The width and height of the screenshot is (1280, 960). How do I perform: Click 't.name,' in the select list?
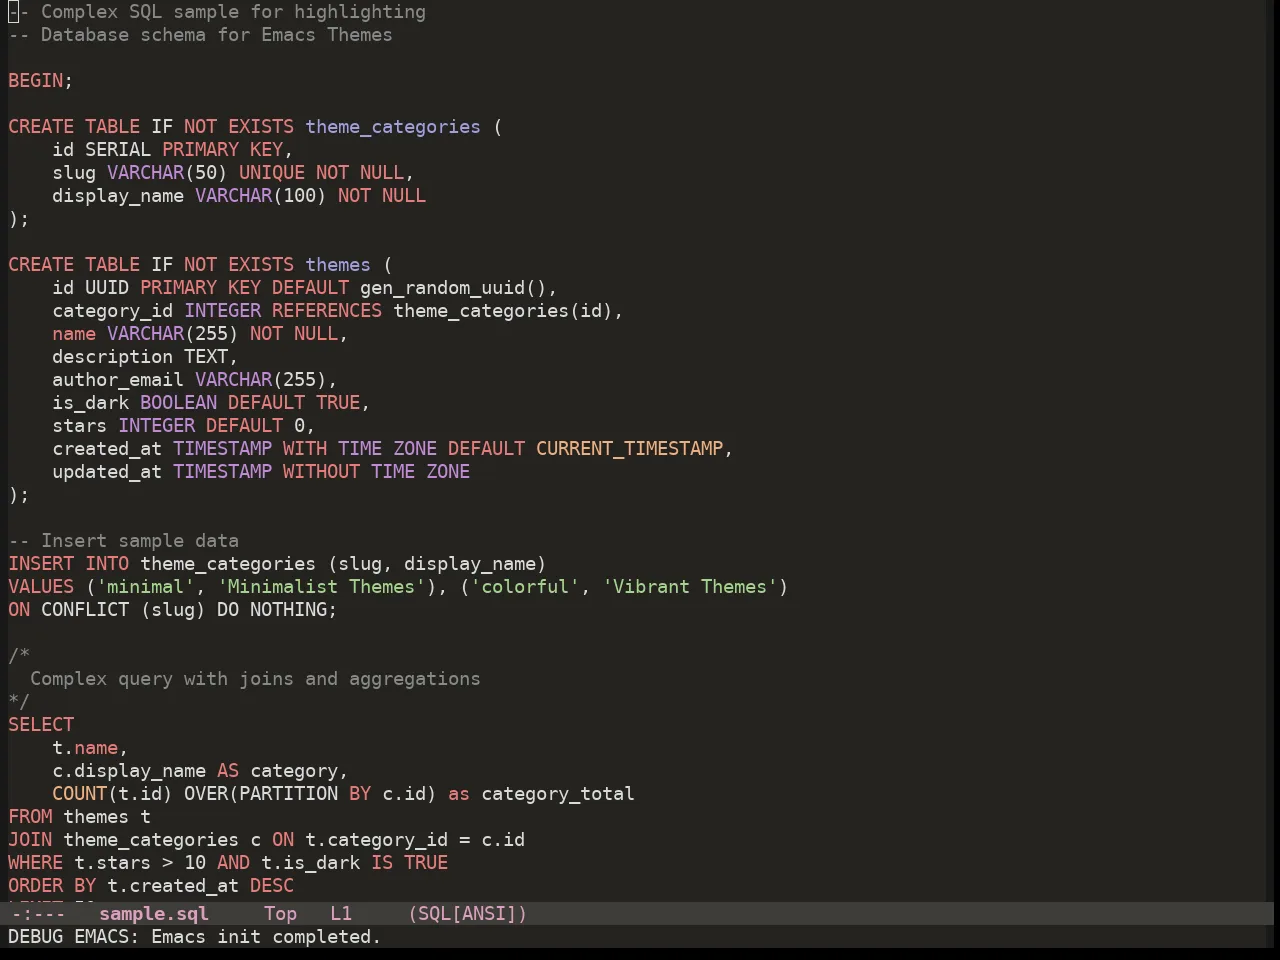(90, 748)
